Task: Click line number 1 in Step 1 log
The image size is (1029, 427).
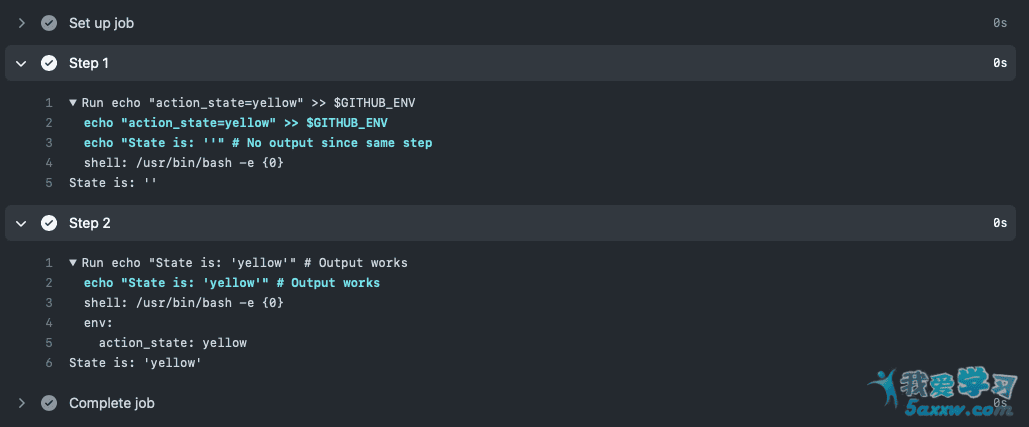Action: tap(48, 103)
